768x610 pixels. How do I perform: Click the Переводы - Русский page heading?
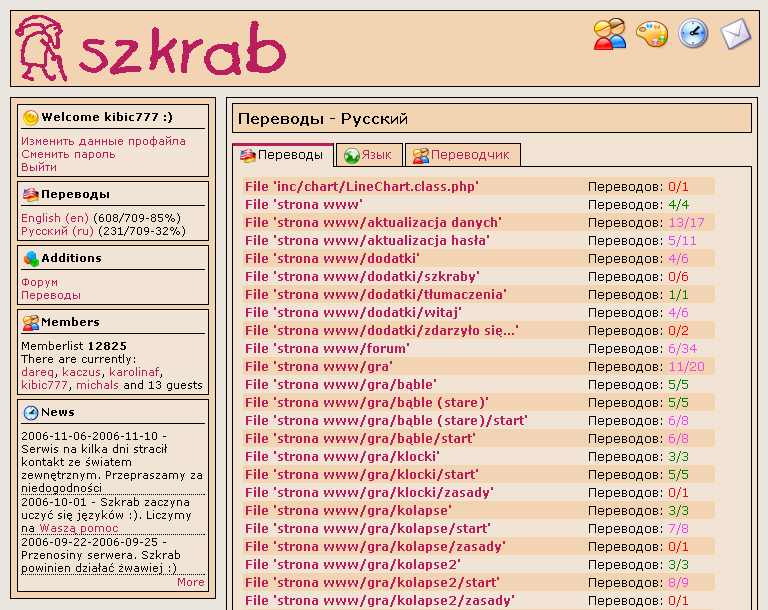pyautogui.click(x=323, y=119)
